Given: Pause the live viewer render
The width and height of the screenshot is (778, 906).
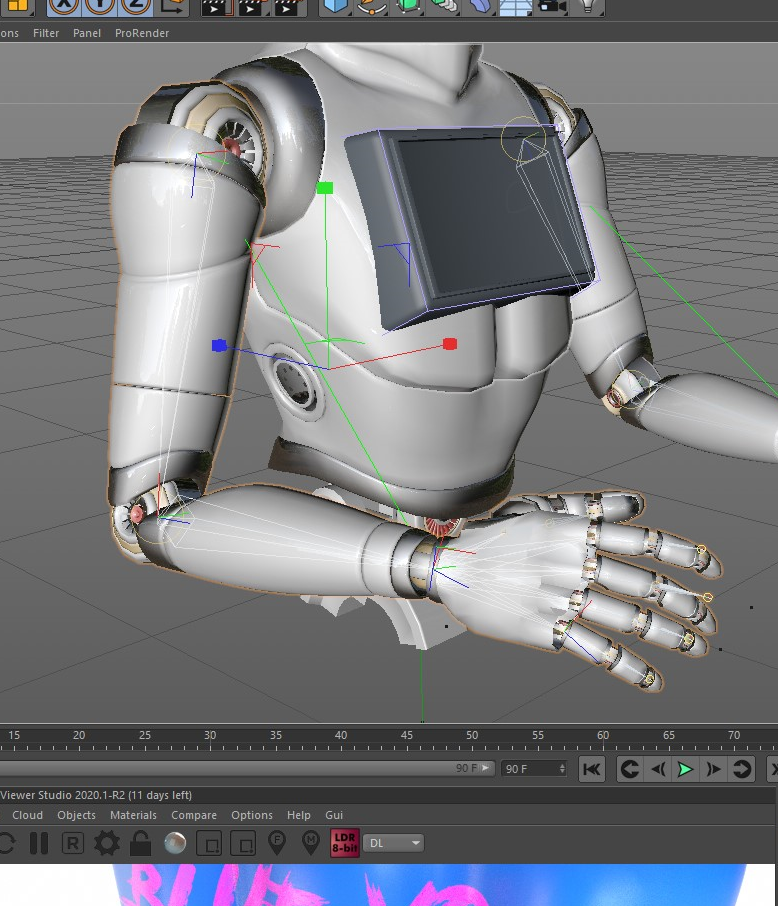Looking at the screenshot, I should (39, 843).
